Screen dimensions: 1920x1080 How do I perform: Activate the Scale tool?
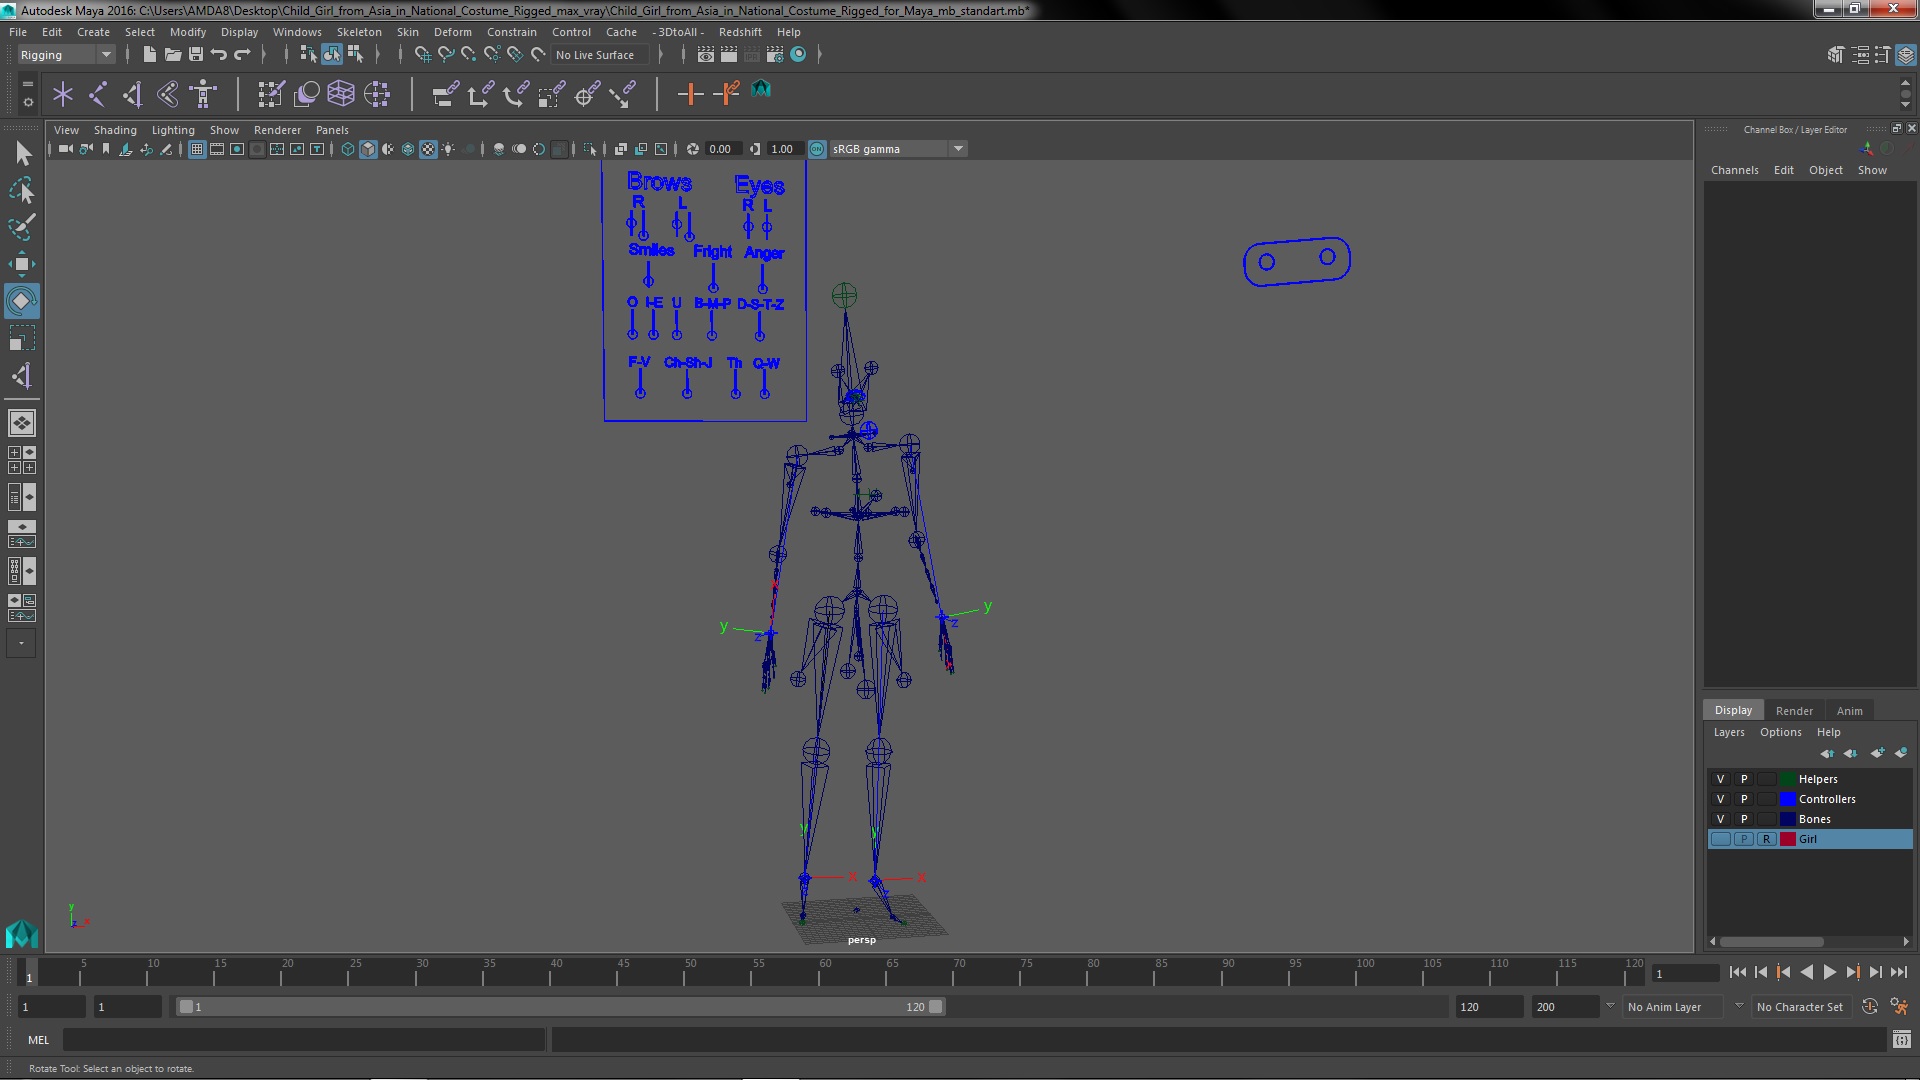(22, 338)
